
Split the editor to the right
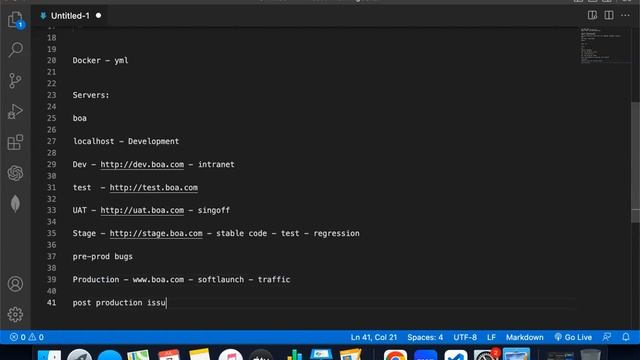609,16
